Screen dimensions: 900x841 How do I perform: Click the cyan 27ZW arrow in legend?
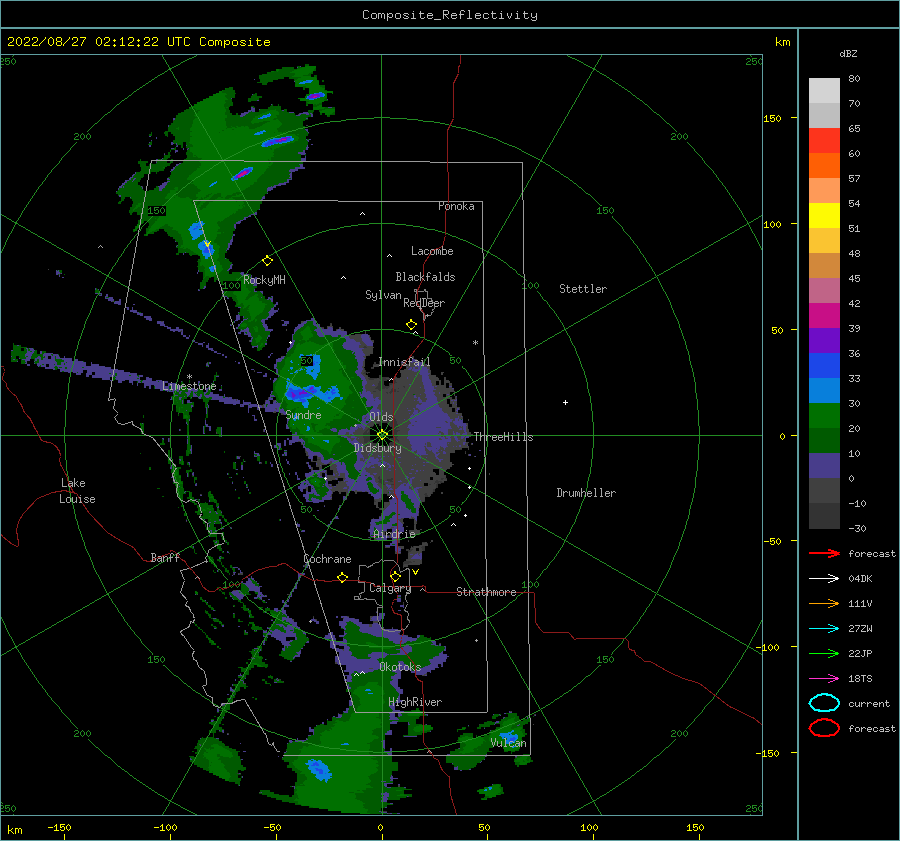coord(824,629)
